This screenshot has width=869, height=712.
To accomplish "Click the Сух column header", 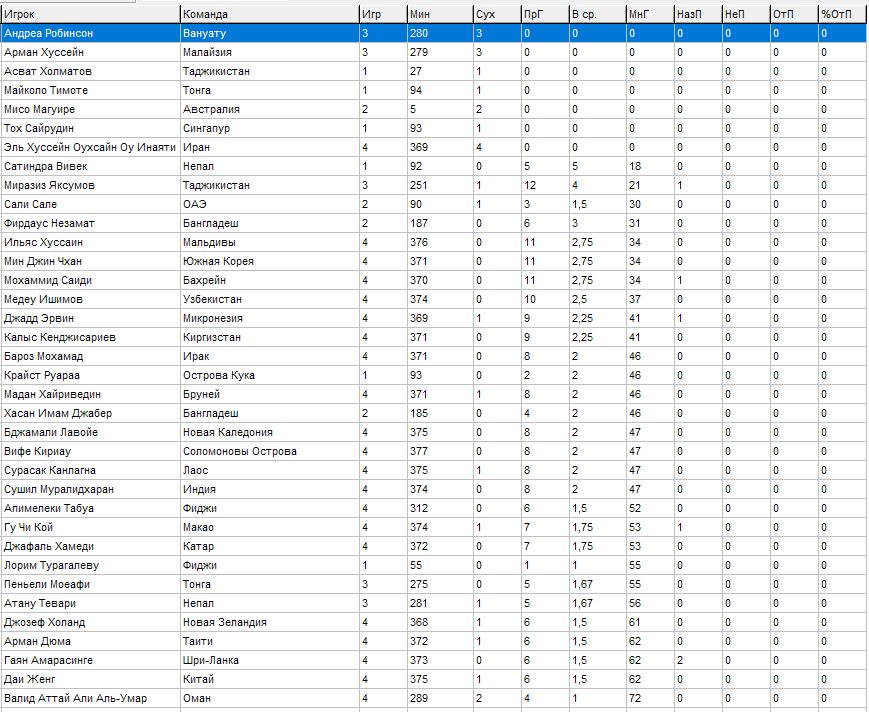I will (x=496, y=14).
